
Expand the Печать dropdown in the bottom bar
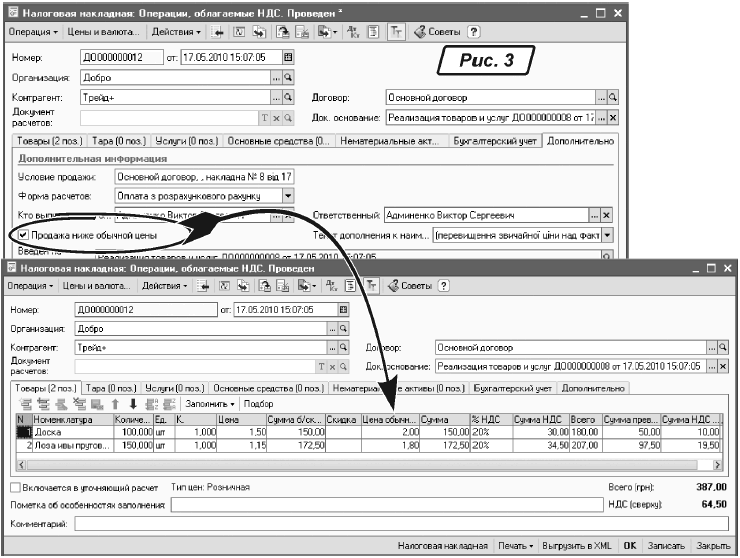pyautogui.click(x=516, y=547)
